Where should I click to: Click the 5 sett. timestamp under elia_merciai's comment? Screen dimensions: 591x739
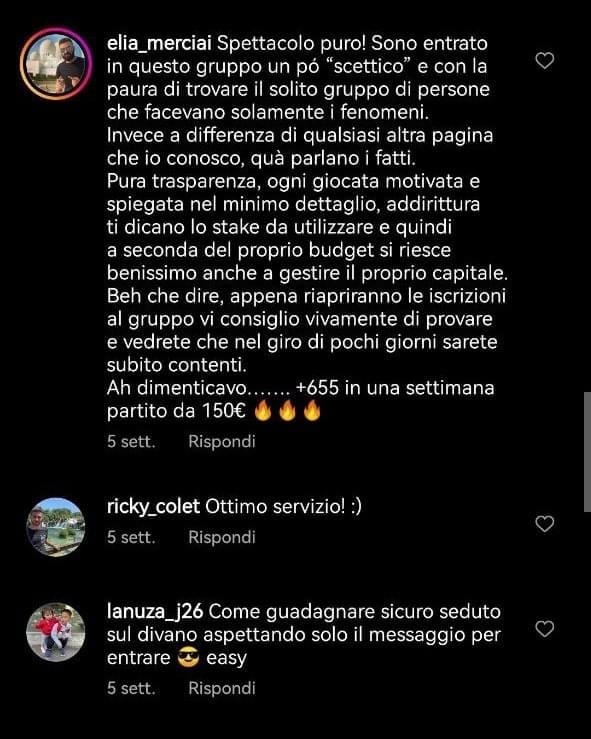[x=131, y=442]
